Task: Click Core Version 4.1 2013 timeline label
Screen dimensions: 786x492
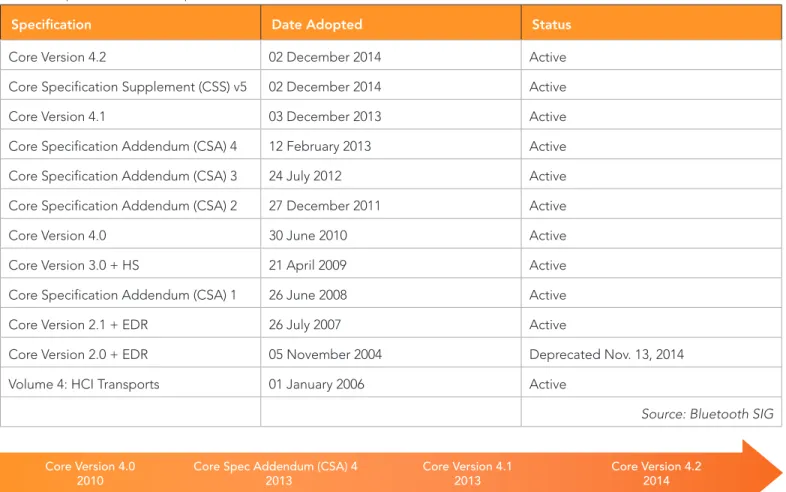Action: pyautogui.click(x=467, y=473)
